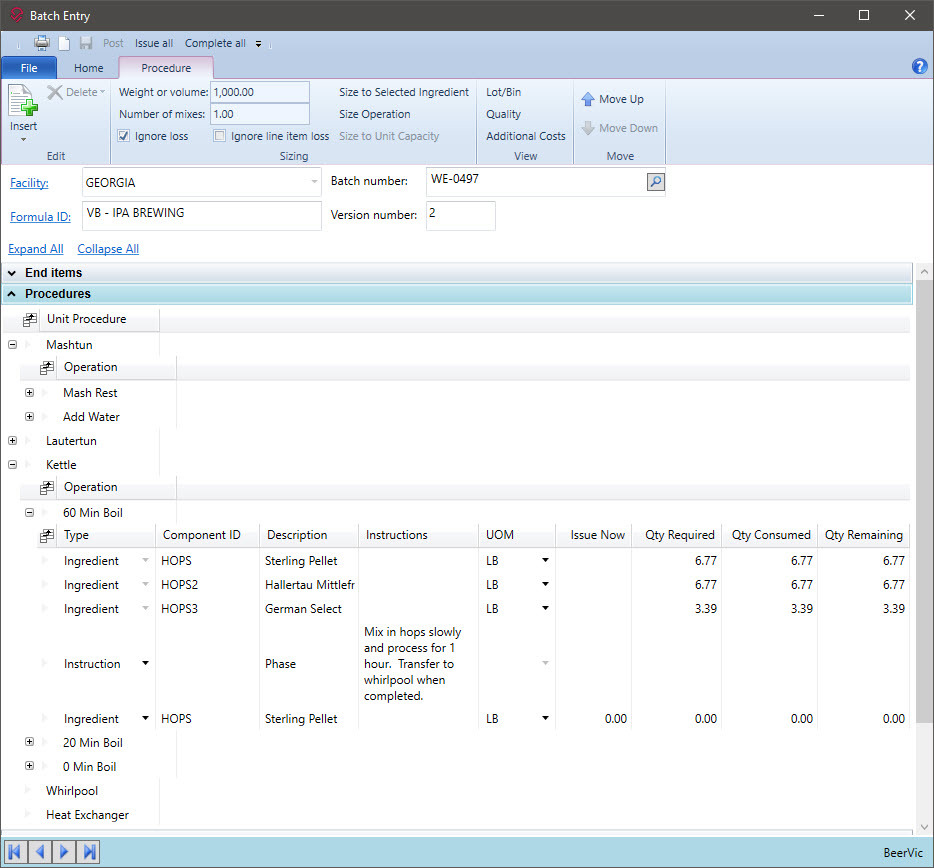The height and width of the screenshot is (868, 934).
Task: Click the Expand All link
Action: [x=35, y=248]
